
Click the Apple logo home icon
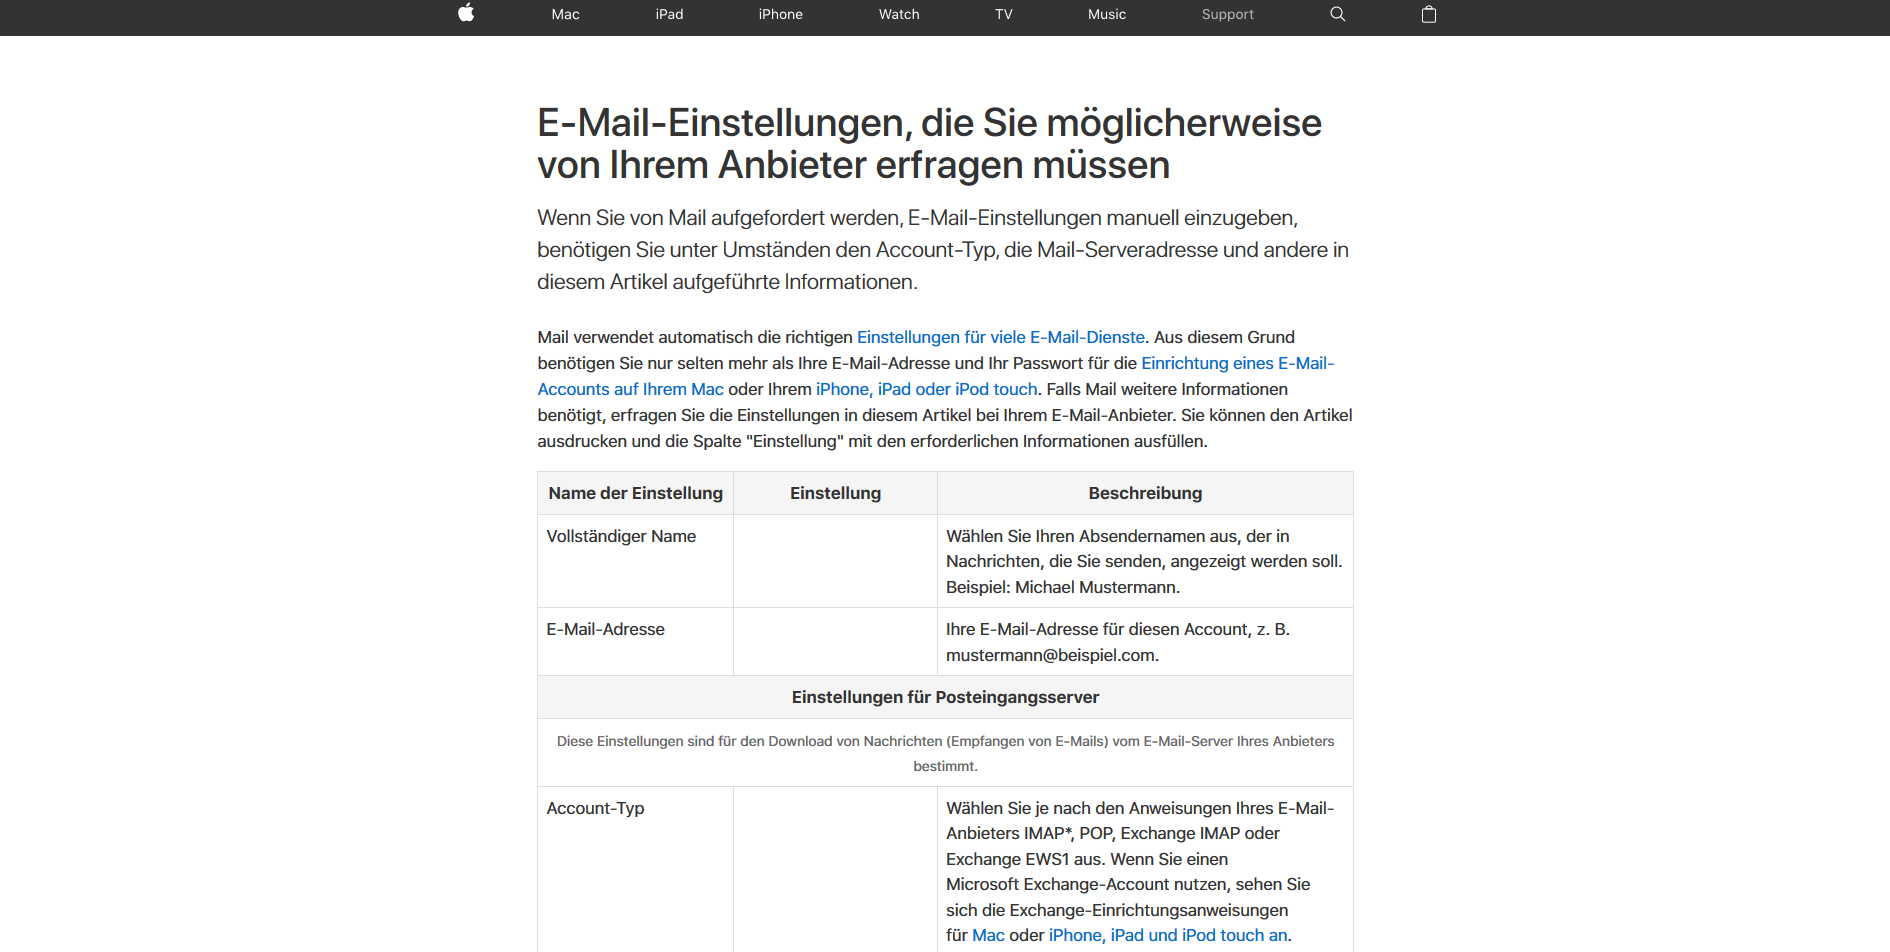click(466, 13)
